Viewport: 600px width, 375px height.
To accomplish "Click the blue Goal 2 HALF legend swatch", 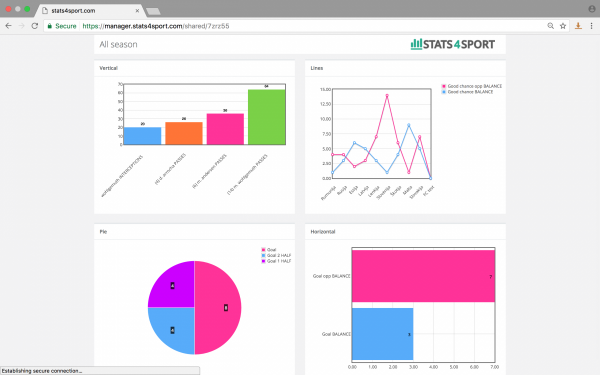I will (263, 255).
